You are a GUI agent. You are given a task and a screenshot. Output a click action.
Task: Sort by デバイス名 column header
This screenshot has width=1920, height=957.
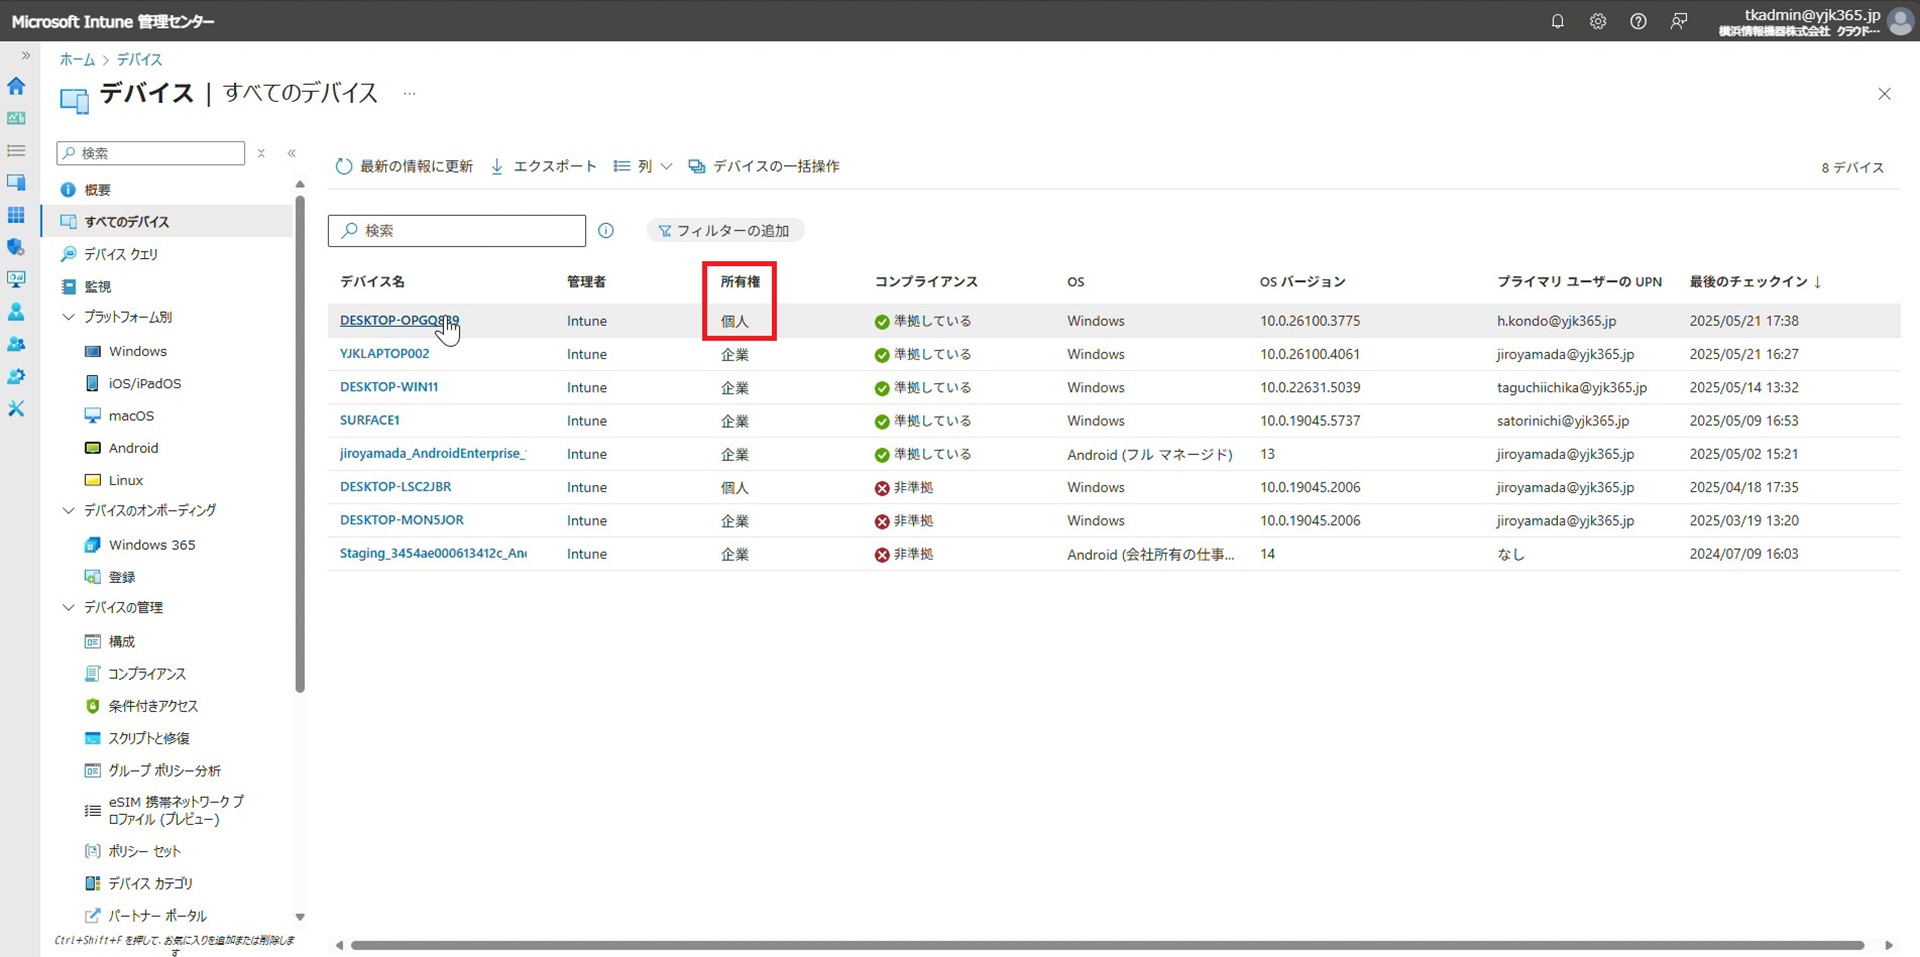coord(372,282)
